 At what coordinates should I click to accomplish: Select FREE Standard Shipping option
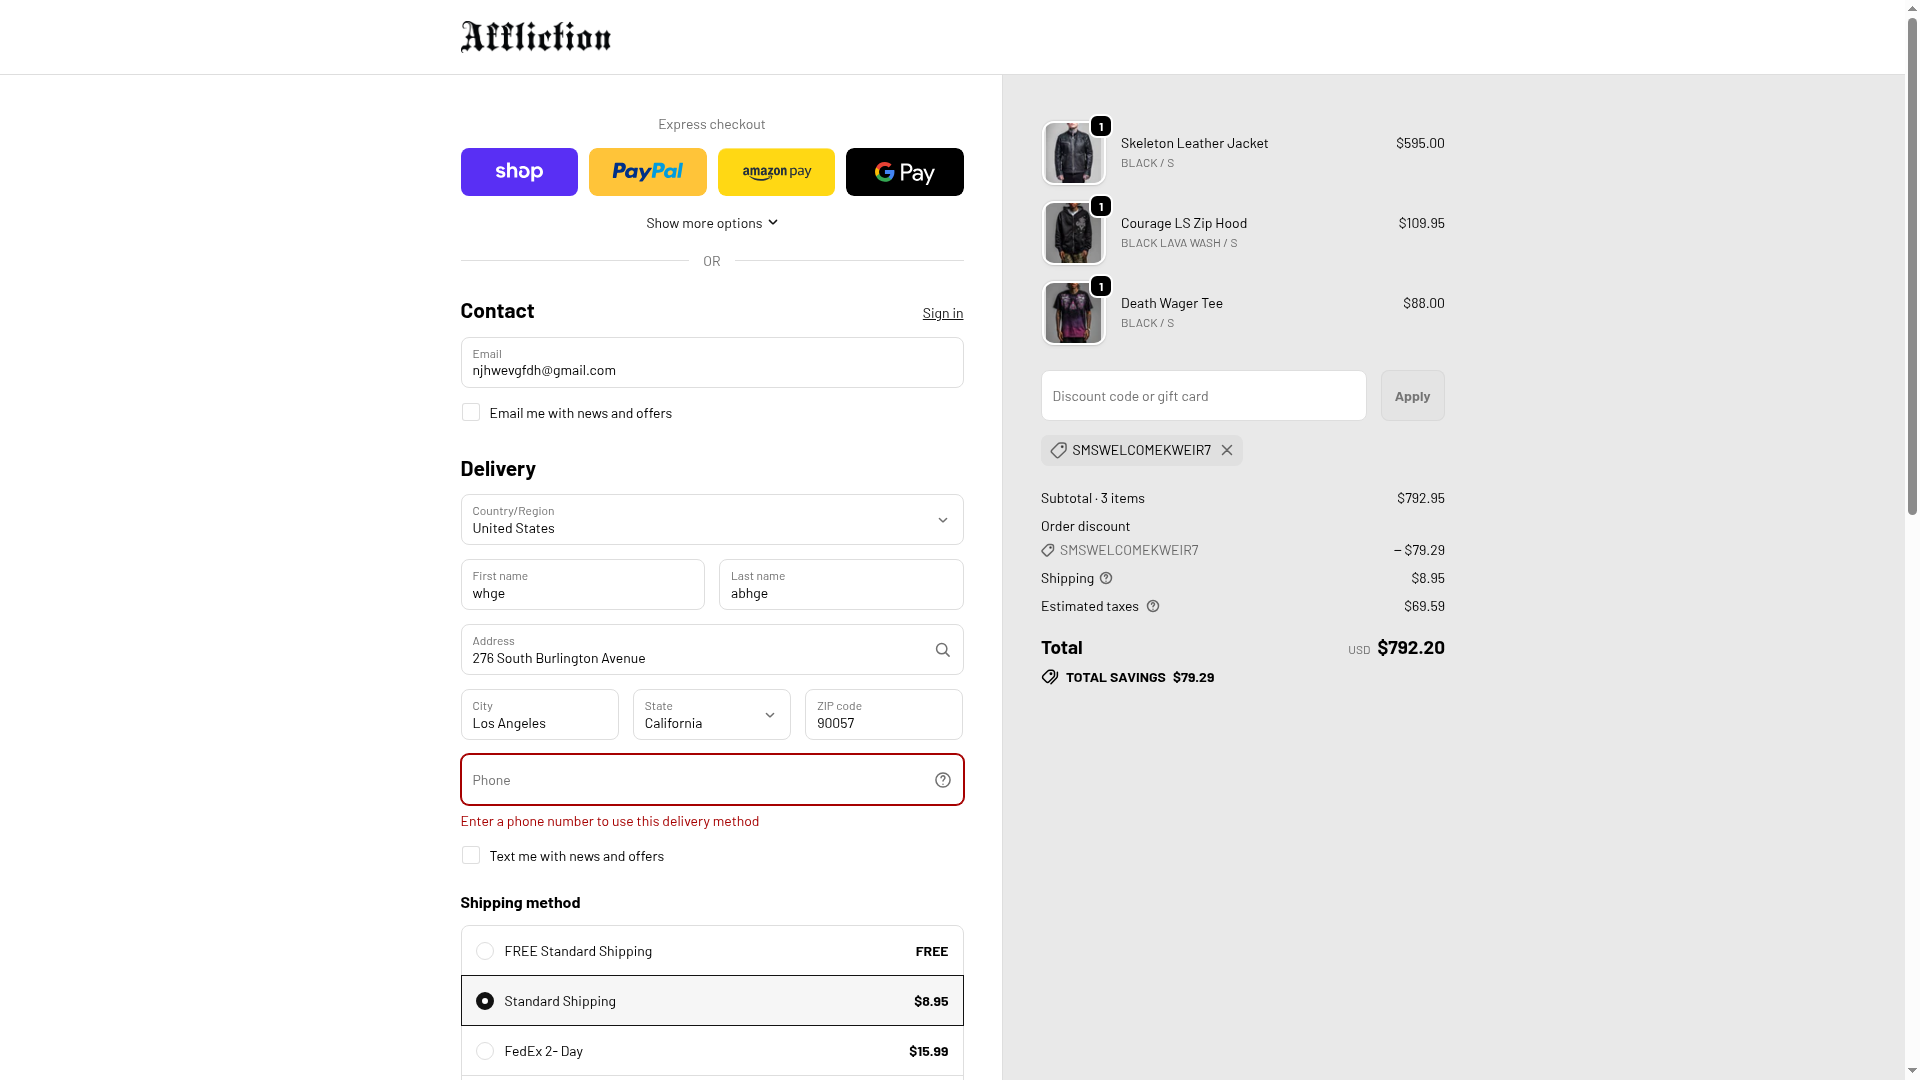click(485, 951)
